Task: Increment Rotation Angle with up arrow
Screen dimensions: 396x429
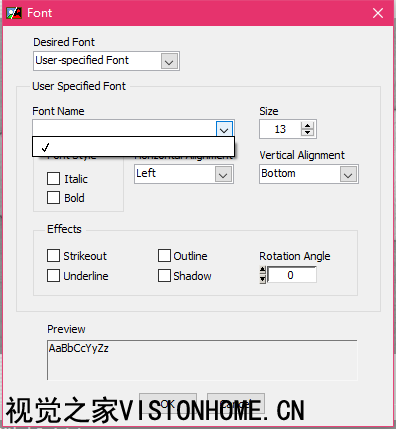Action: [263, 270]
